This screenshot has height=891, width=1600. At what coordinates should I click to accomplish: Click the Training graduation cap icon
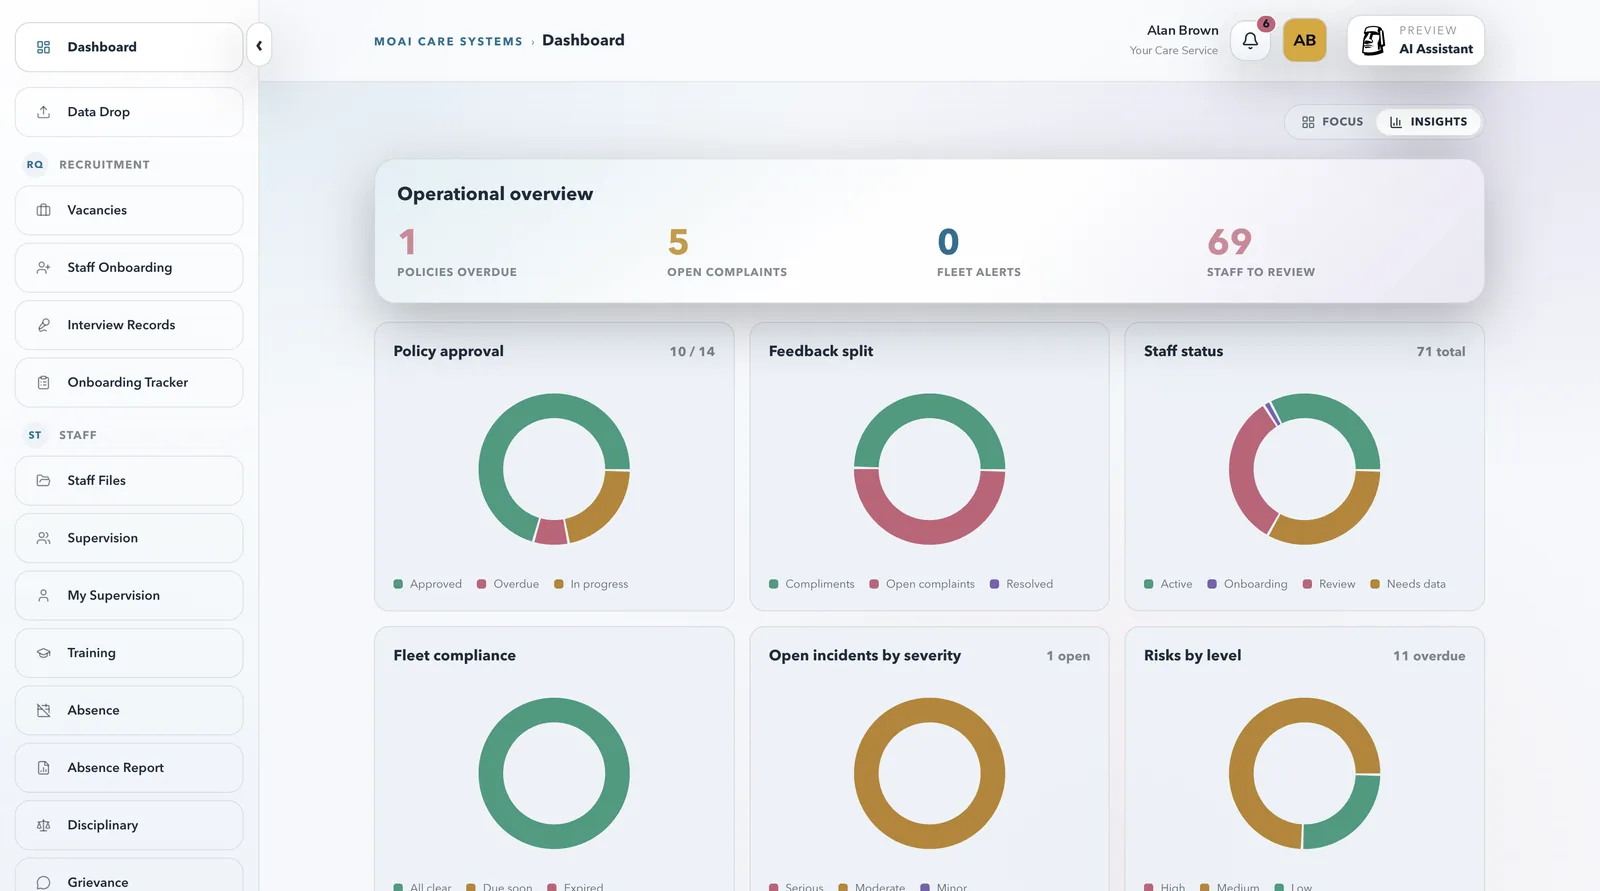[x=44, y=653]
